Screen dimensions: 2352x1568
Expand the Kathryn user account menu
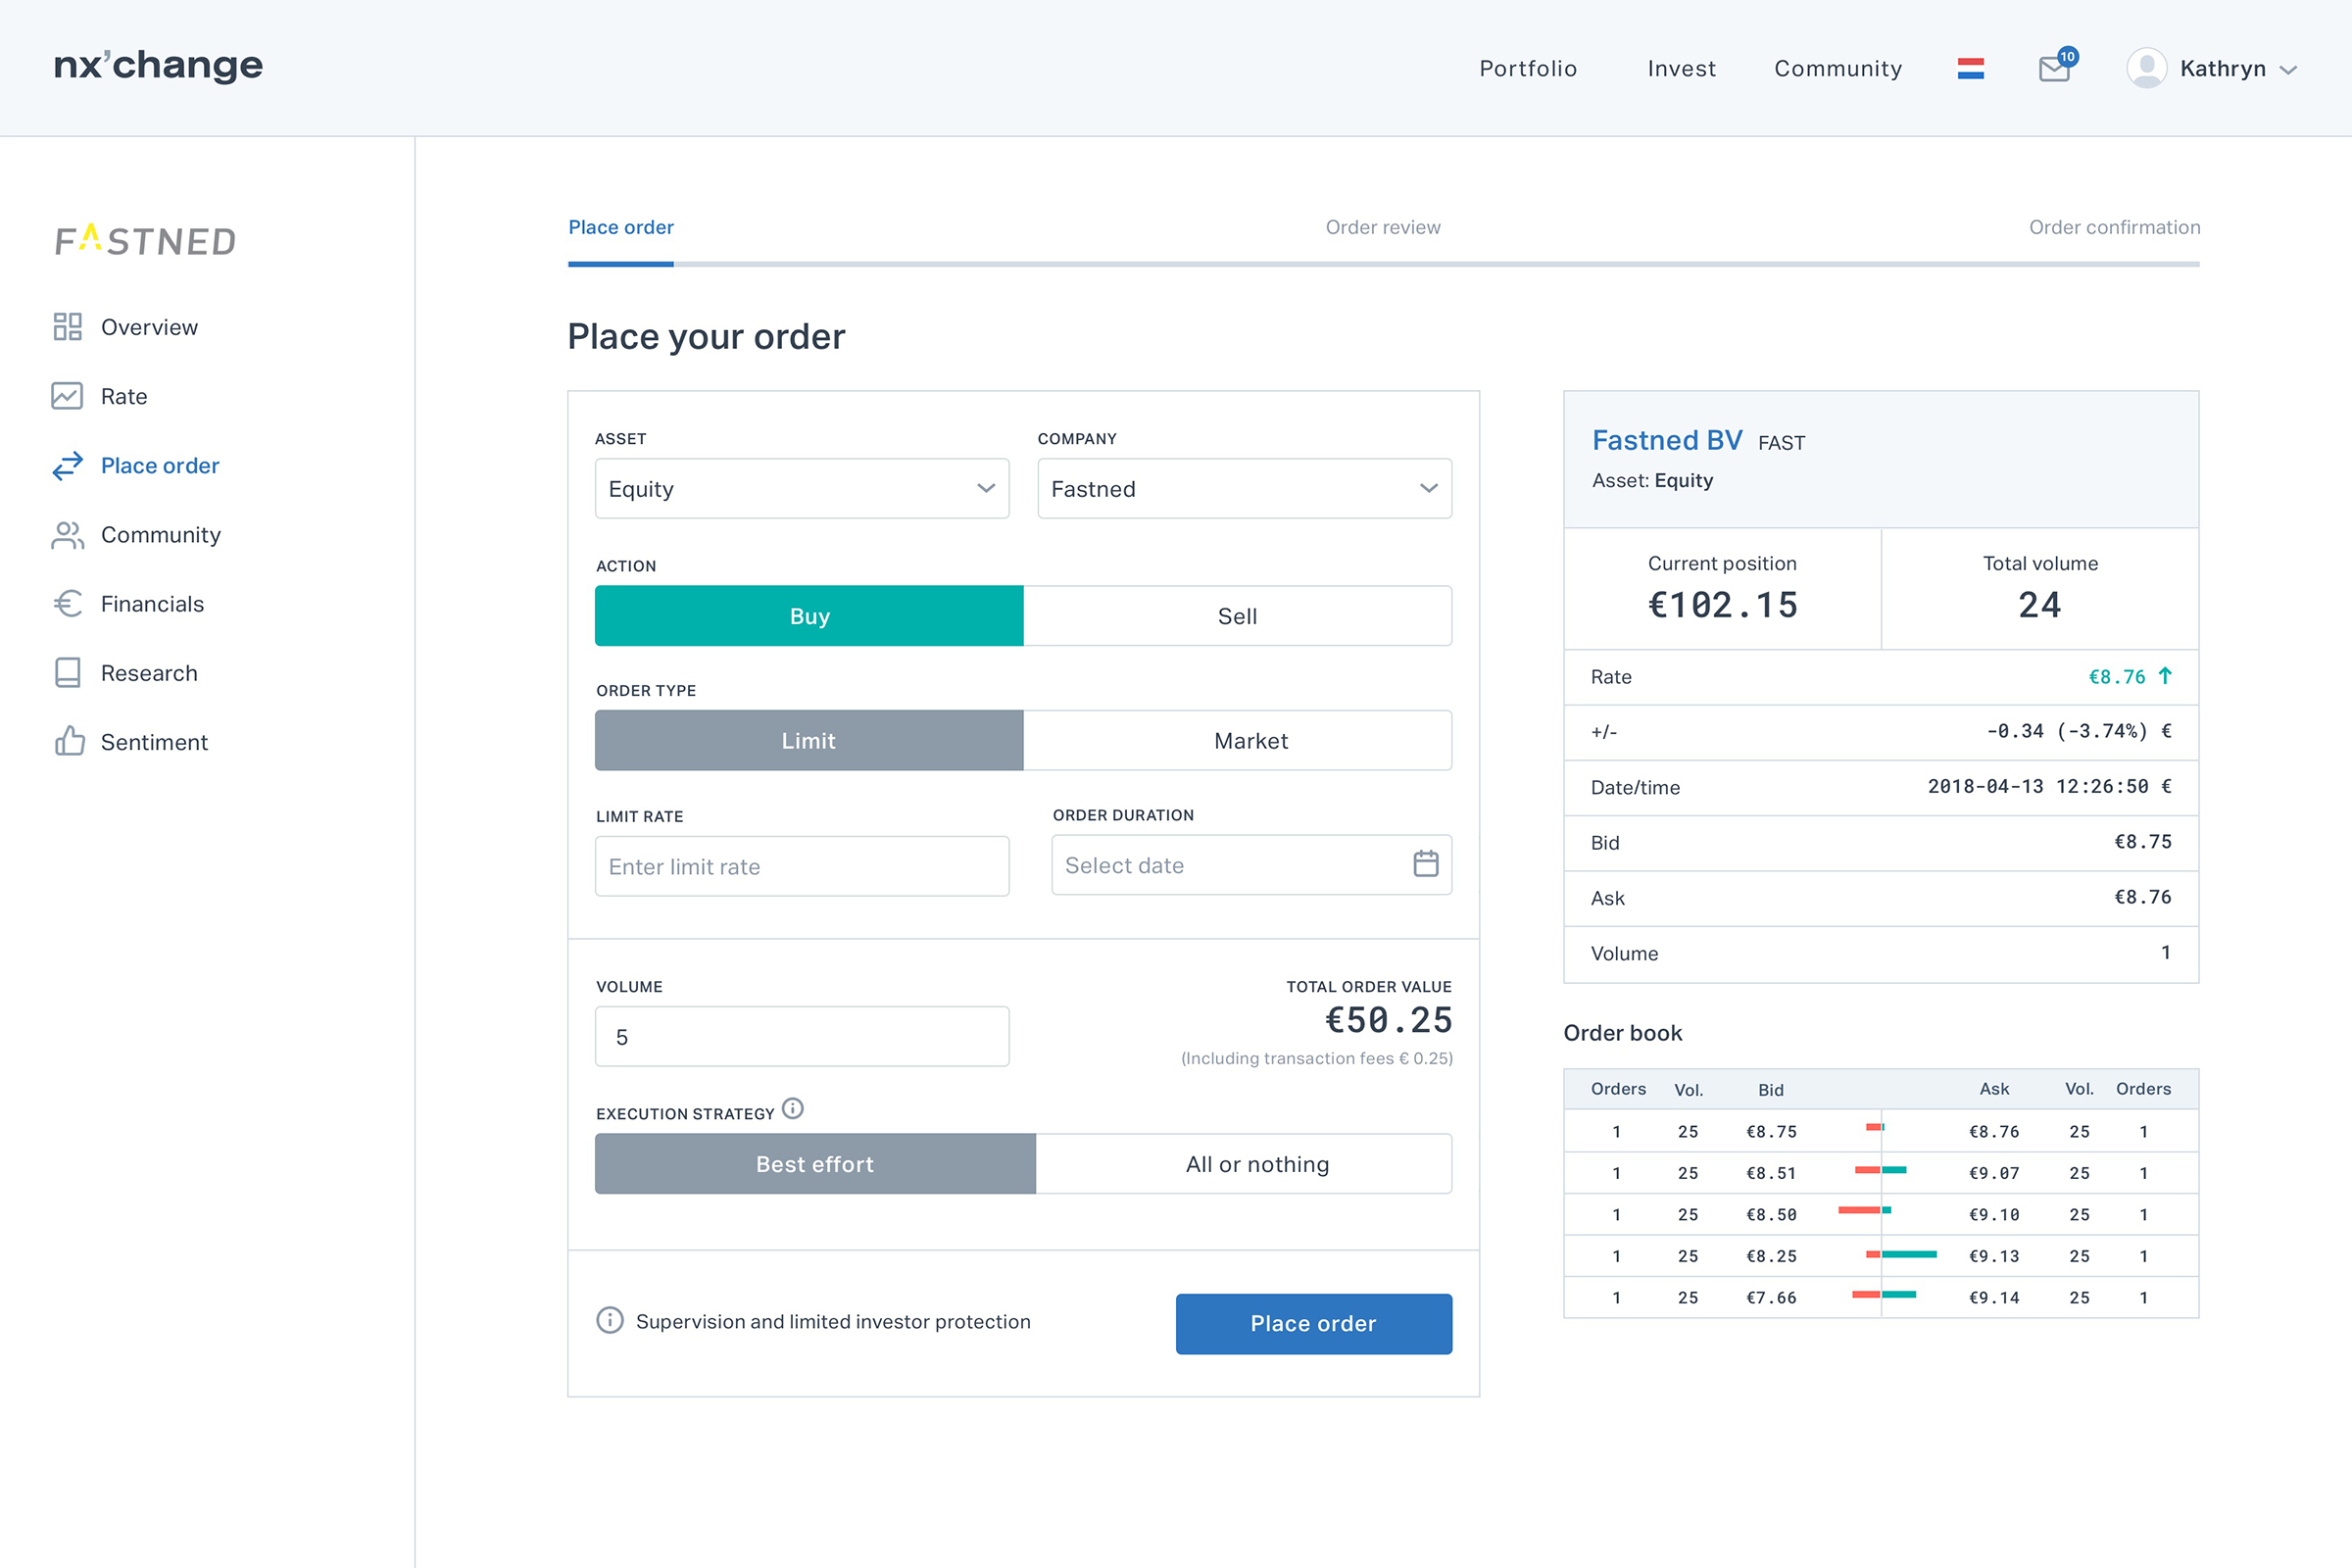click(x=2214, y=68)
